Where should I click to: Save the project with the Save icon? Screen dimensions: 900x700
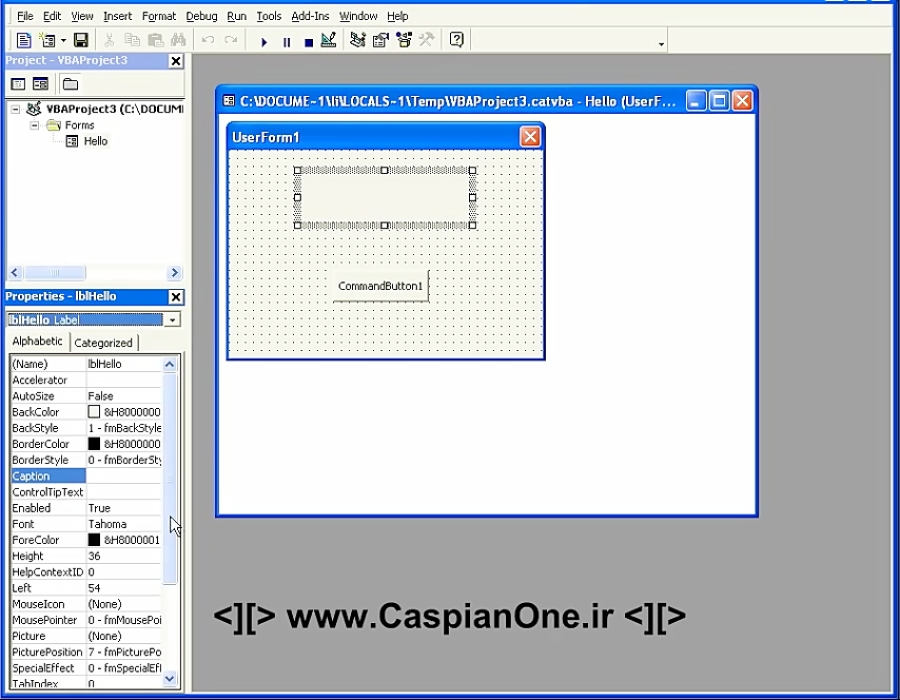click(x=80, y=40)
